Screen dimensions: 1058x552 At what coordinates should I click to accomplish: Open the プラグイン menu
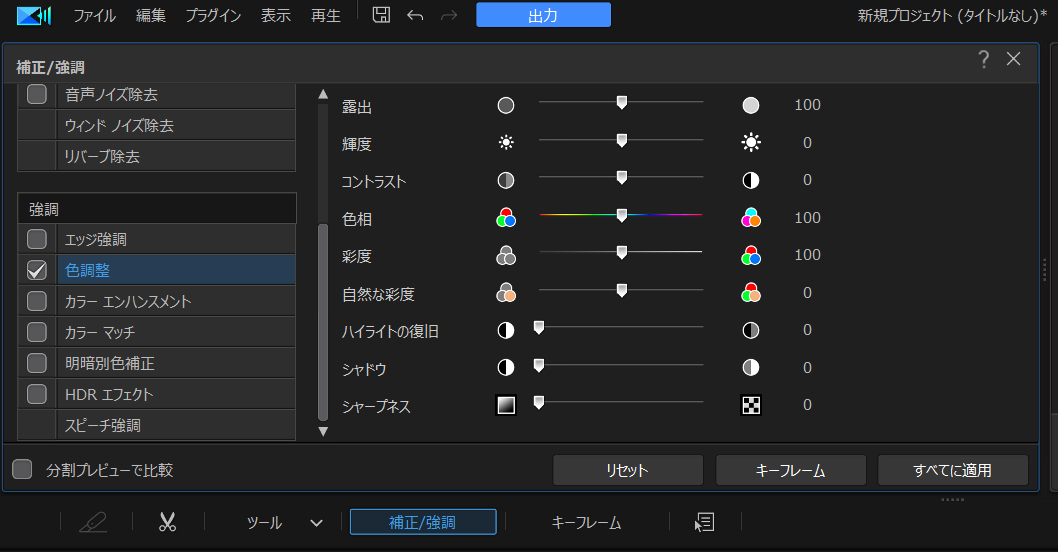[213, 16]
